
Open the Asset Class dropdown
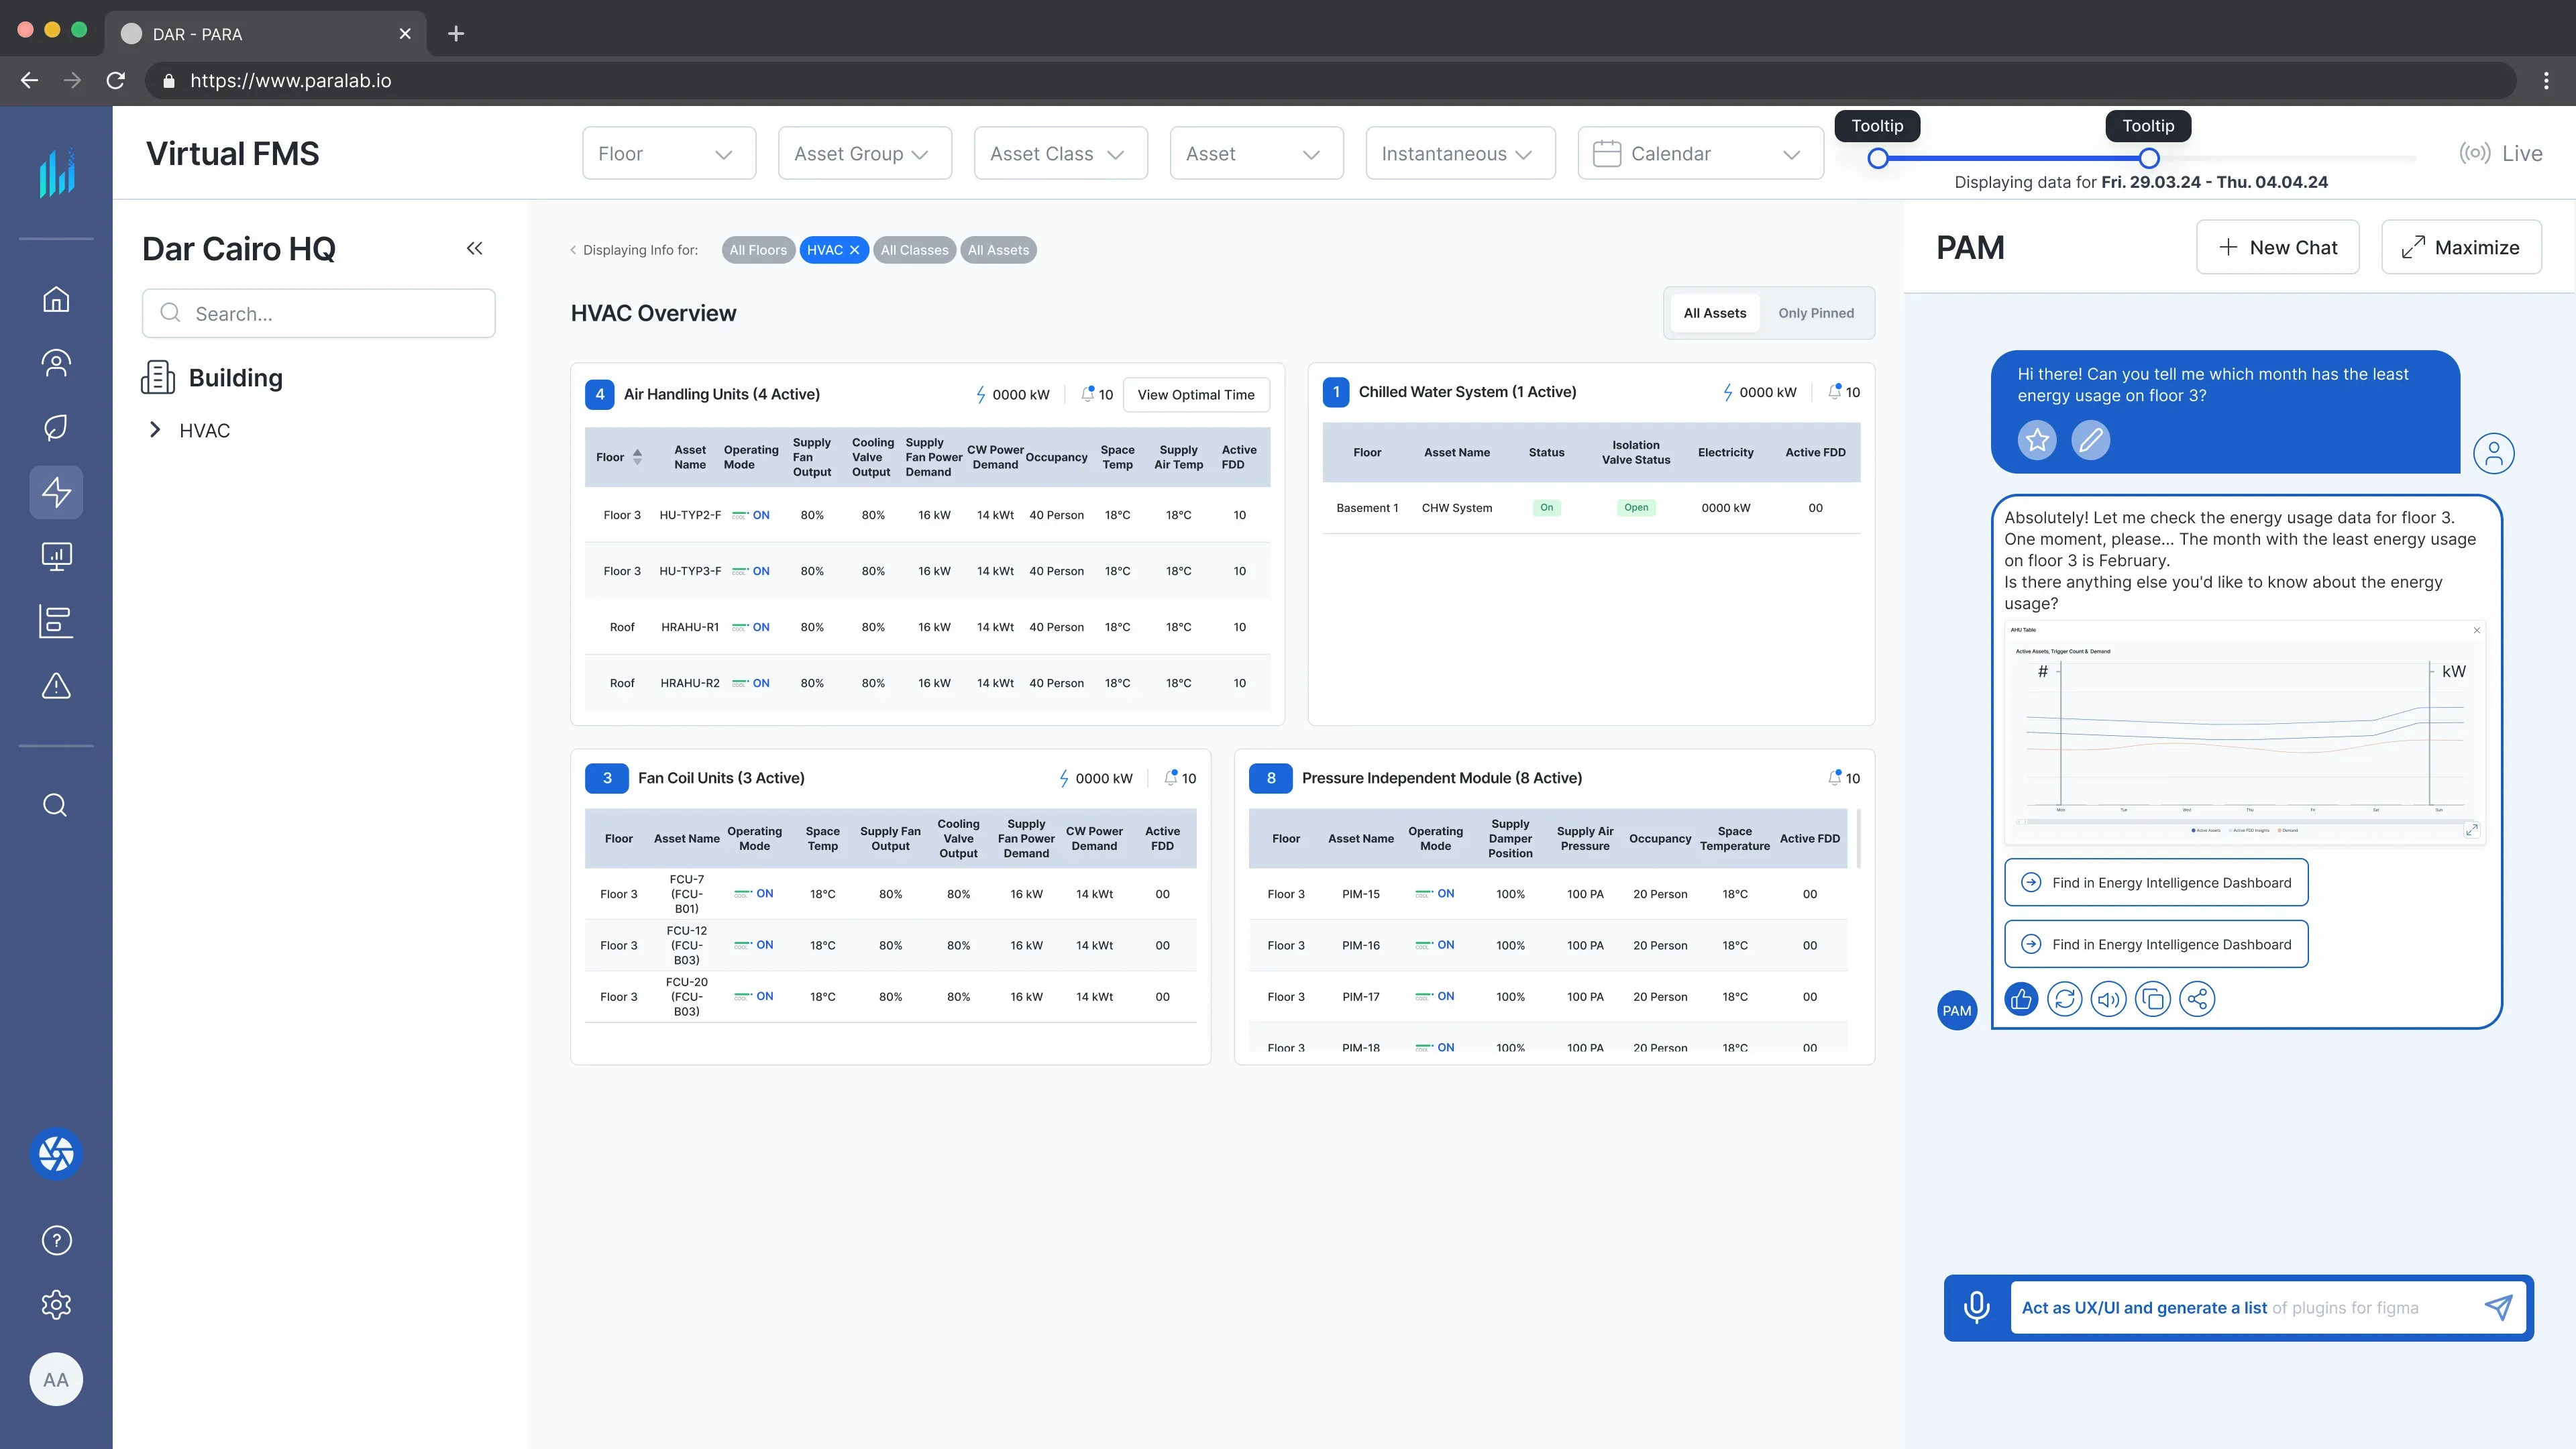1059,153
